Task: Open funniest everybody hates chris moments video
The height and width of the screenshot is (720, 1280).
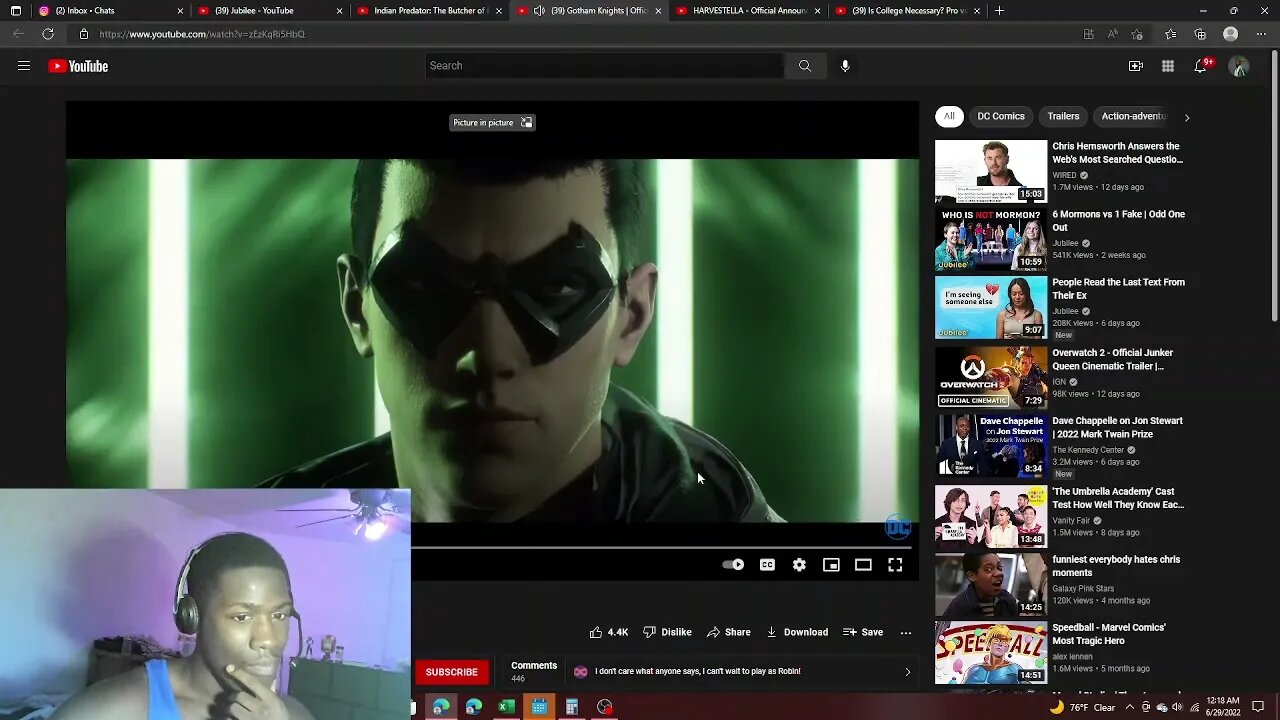Action: (1116, 566)
